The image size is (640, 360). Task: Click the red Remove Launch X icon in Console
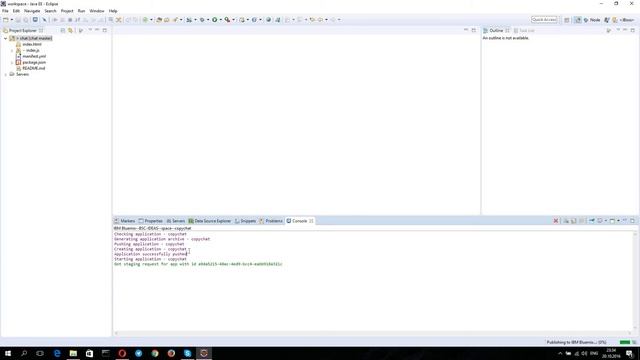[x=556, y=221]
